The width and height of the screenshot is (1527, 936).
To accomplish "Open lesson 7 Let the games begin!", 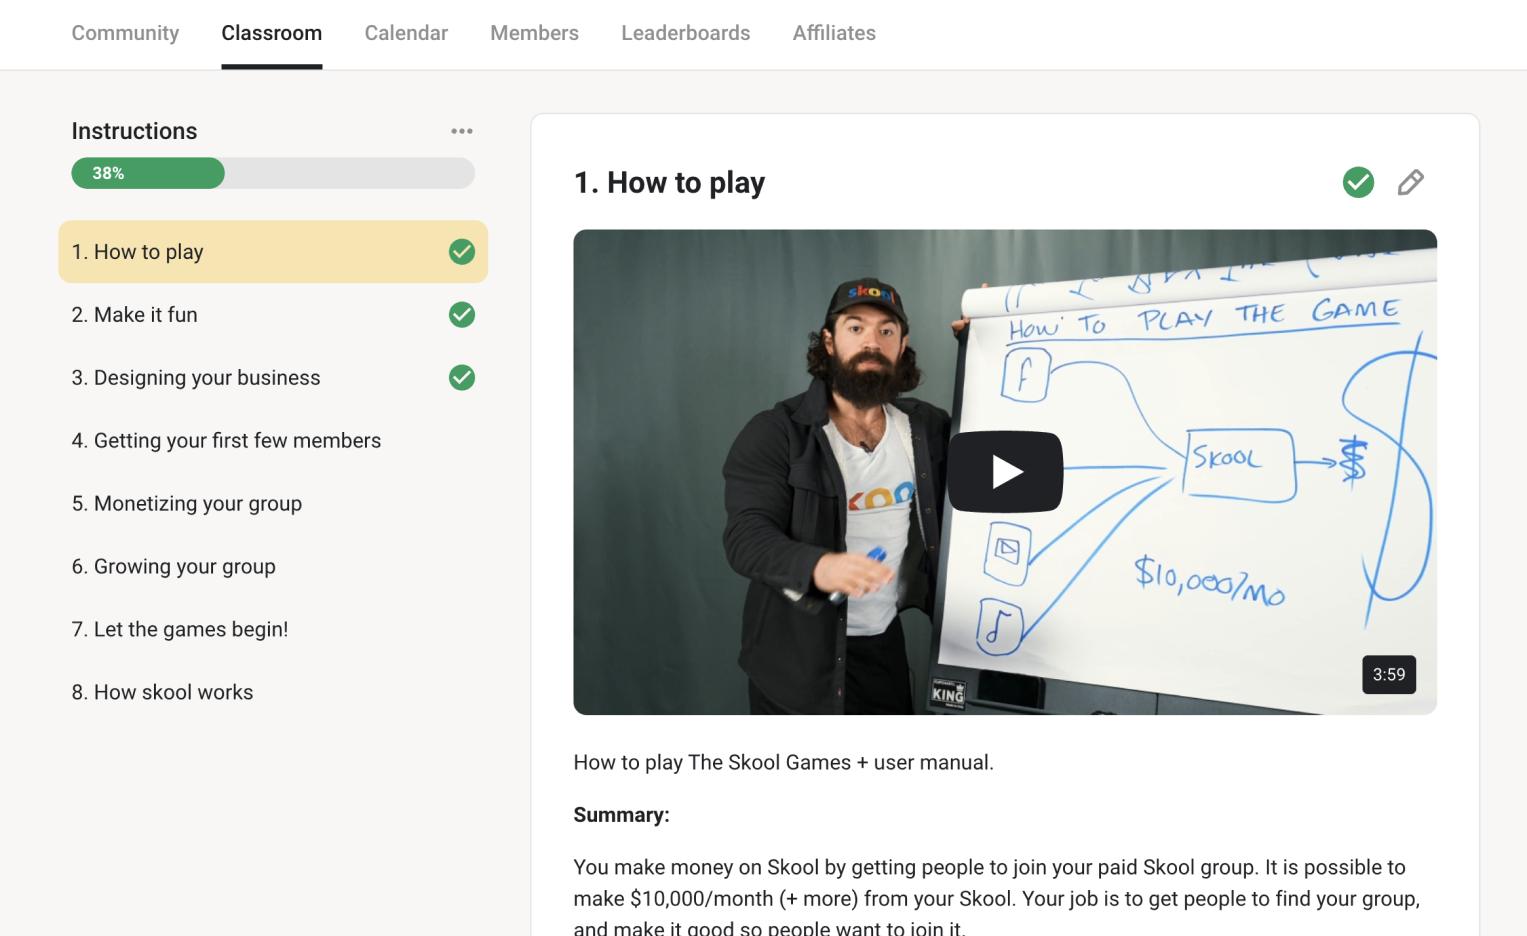I will click(180, 630).
